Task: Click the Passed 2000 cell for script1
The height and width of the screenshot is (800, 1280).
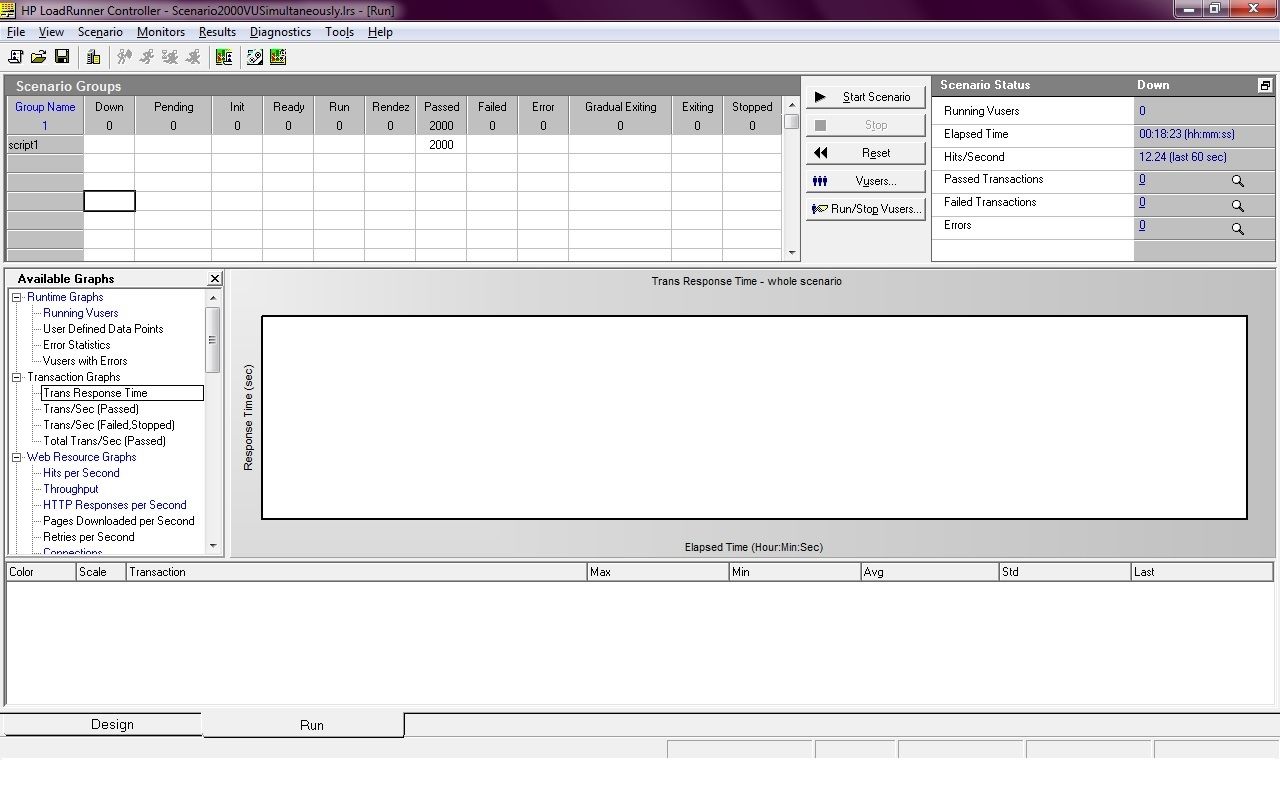Action: [x=441, y=145]
